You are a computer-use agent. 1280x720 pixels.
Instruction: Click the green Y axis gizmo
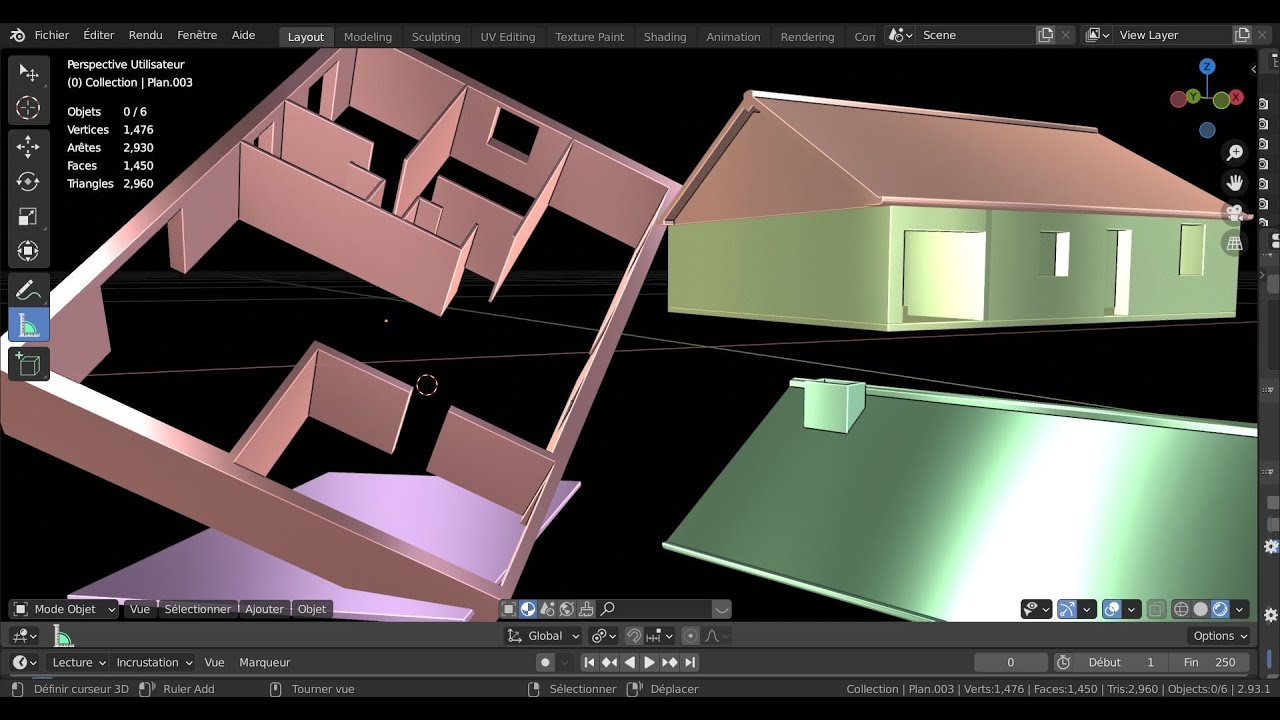coord(1193,97)
